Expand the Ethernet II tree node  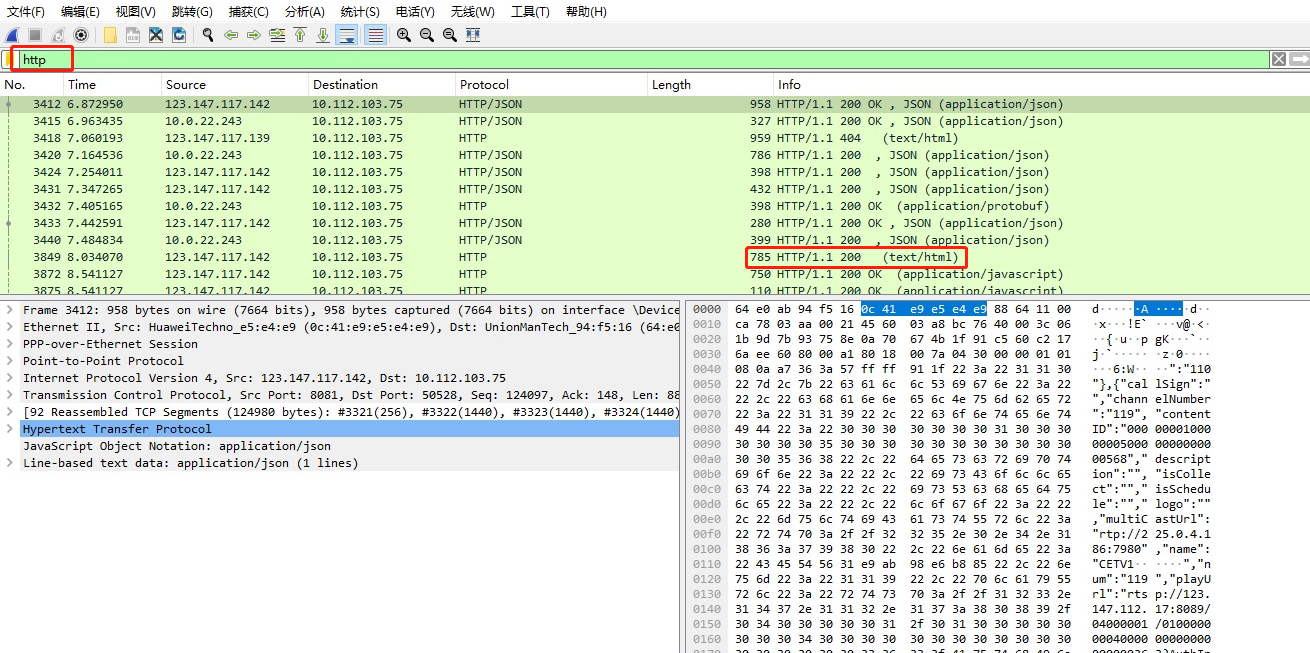(10, 327)
